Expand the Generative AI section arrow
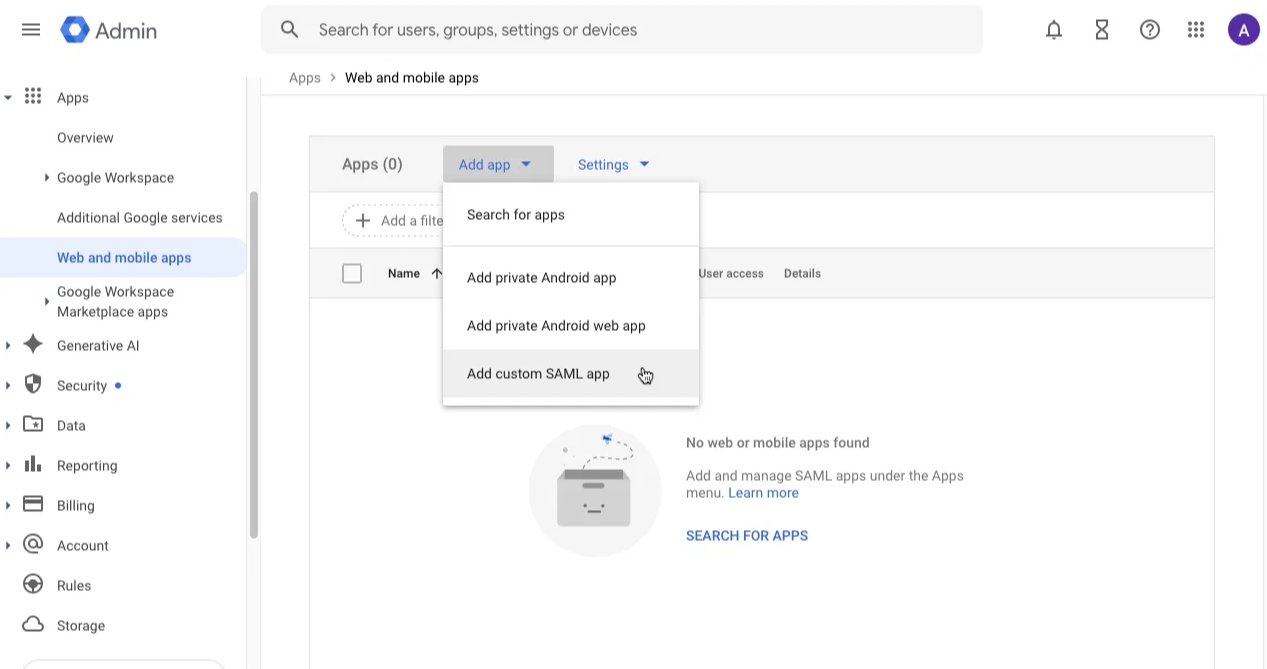The height and width of the screenshot is (669, 1267). click(8, 345)
